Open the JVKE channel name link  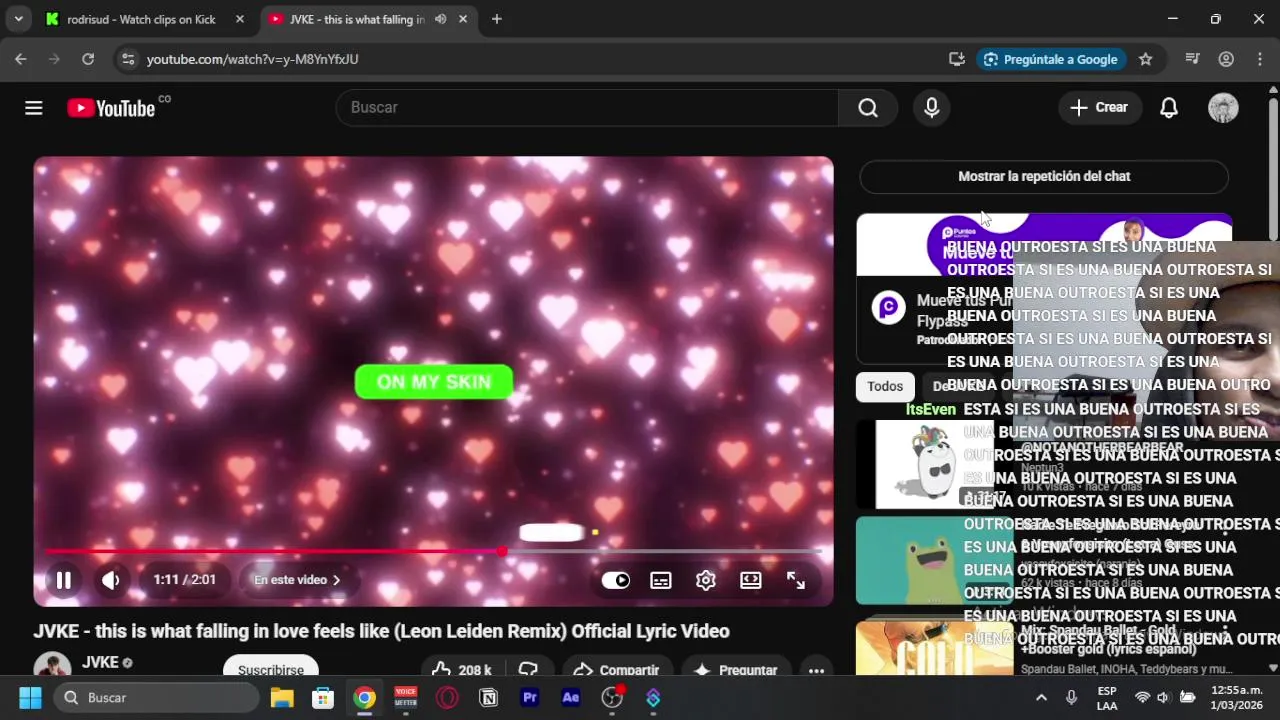pos(100,662)
